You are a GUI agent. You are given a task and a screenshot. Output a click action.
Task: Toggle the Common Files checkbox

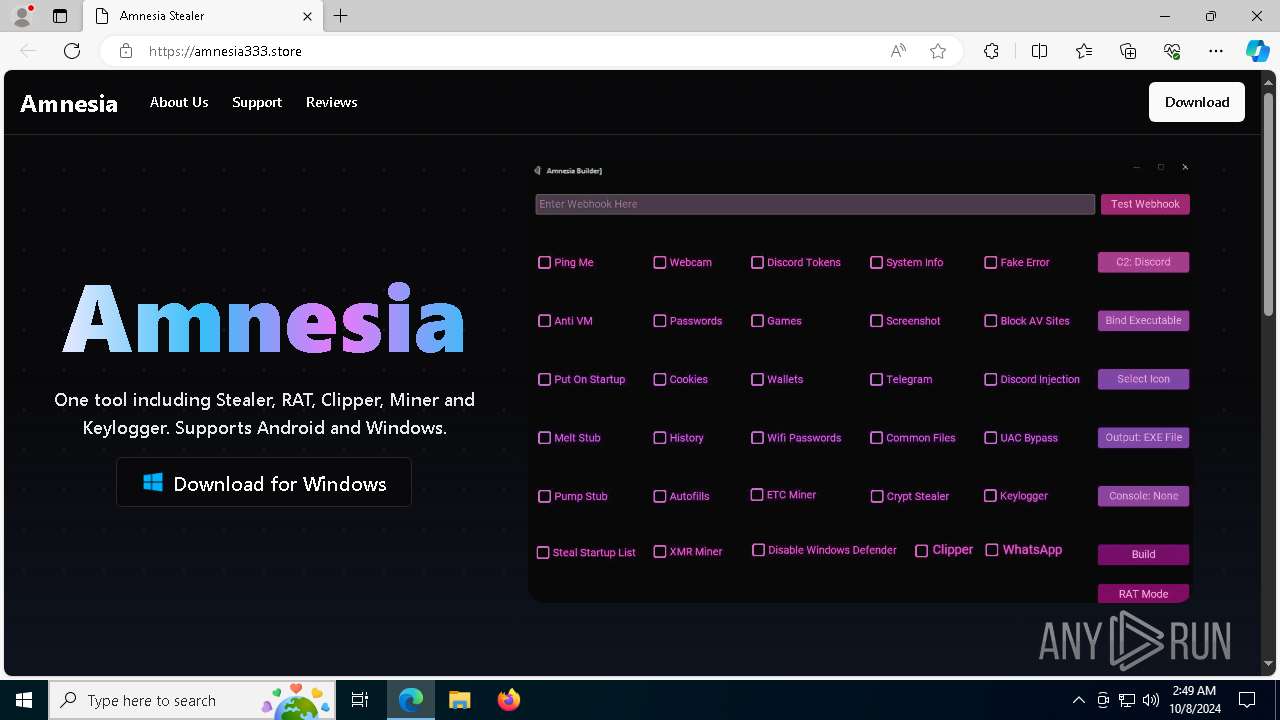point(876,437)
